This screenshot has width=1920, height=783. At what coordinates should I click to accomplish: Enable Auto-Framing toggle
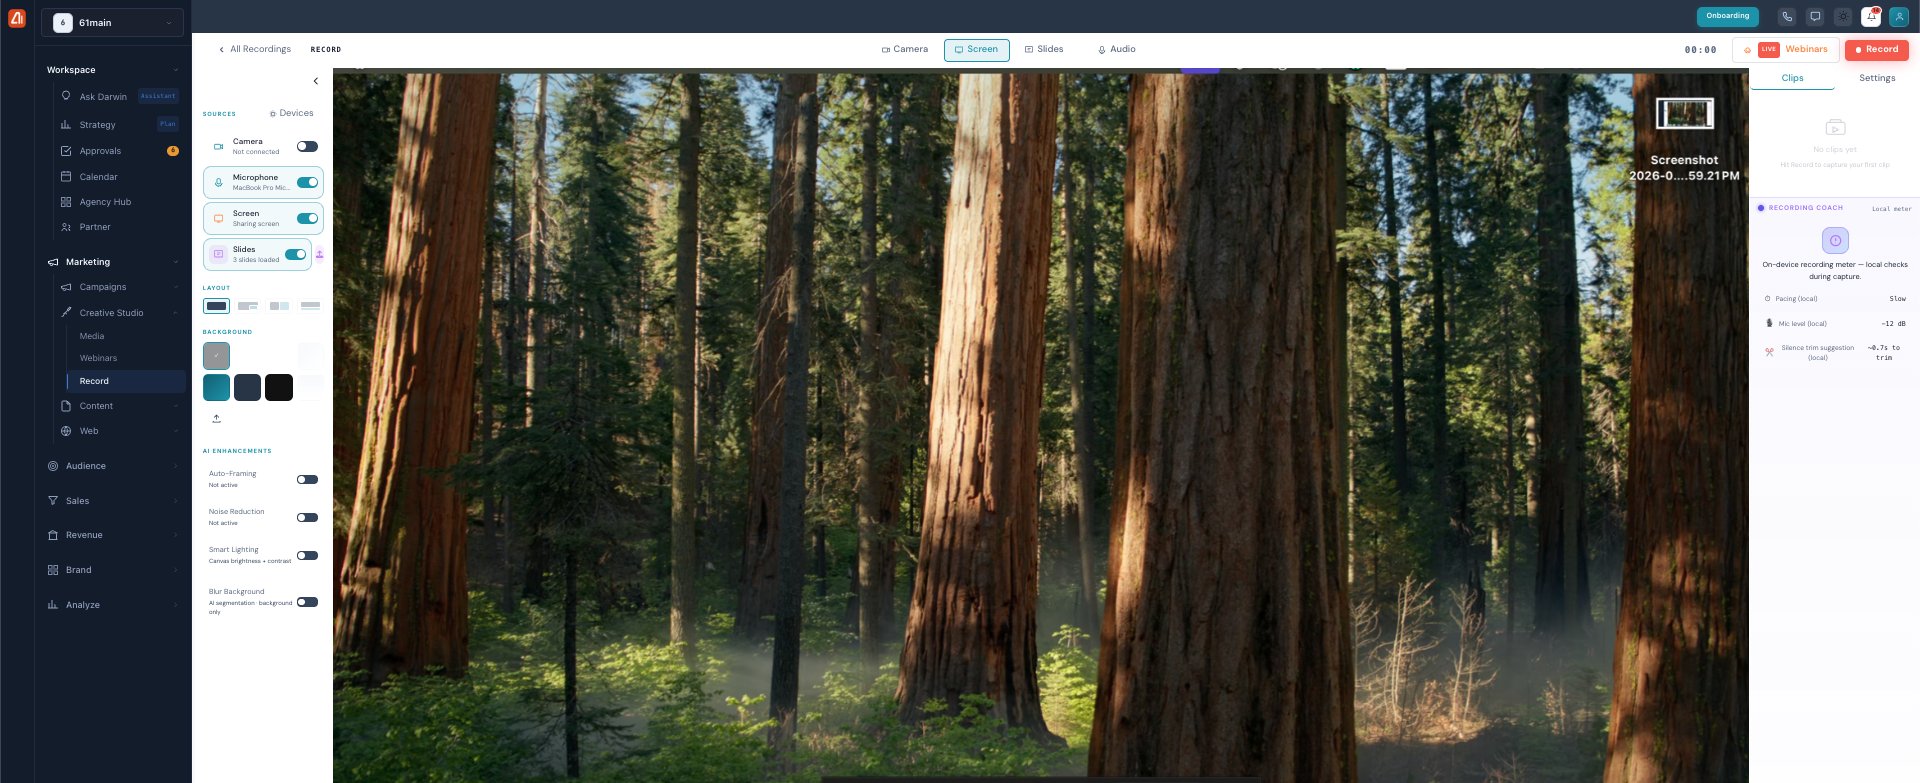(x=307, y=479)
